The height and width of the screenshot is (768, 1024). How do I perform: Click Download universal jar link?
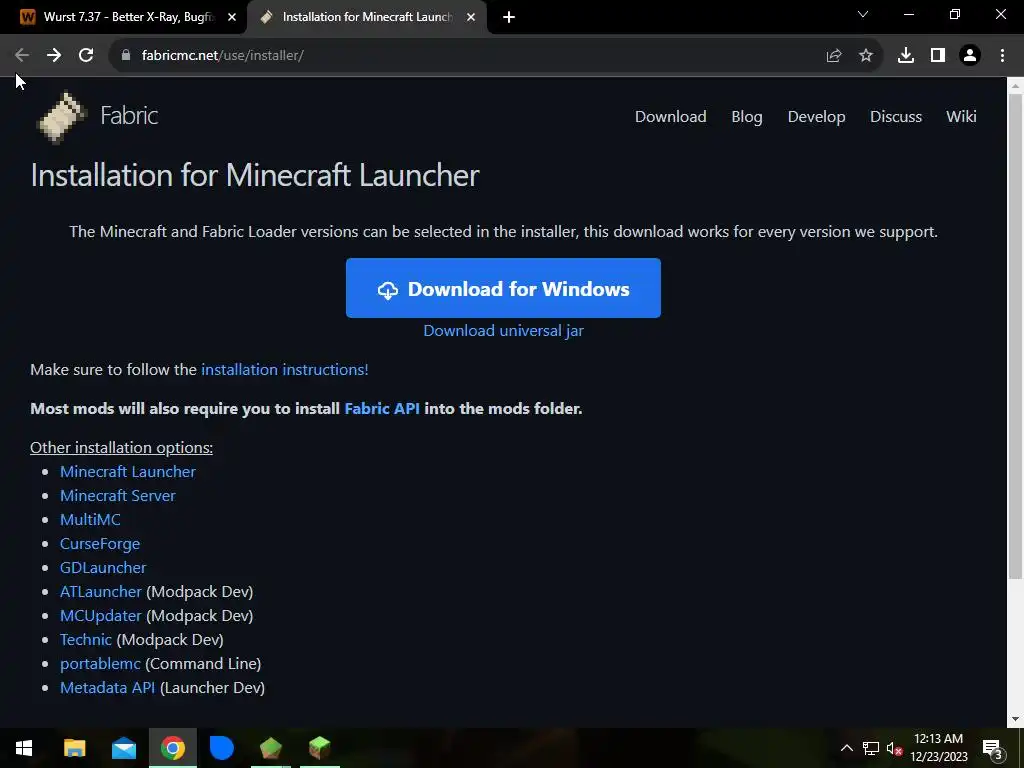coord(503,331)
